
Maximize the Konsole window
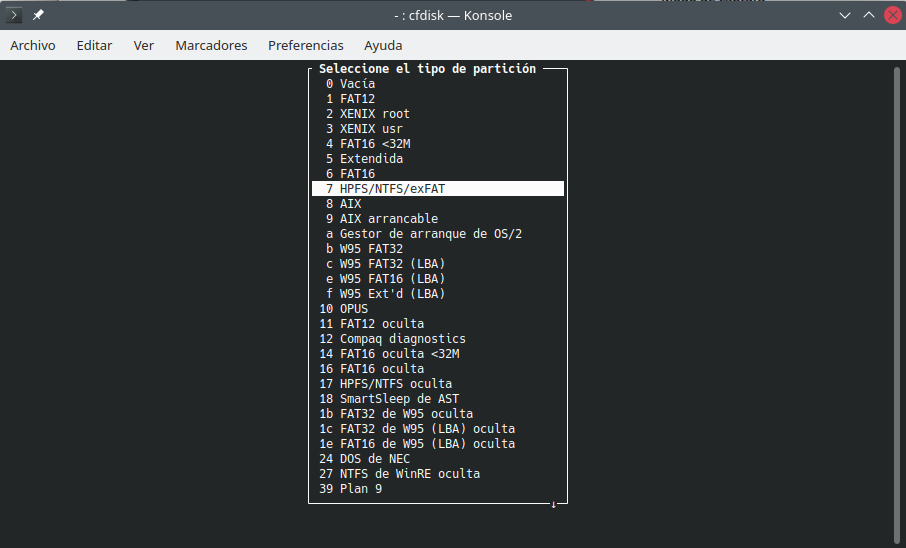[867, 15]
